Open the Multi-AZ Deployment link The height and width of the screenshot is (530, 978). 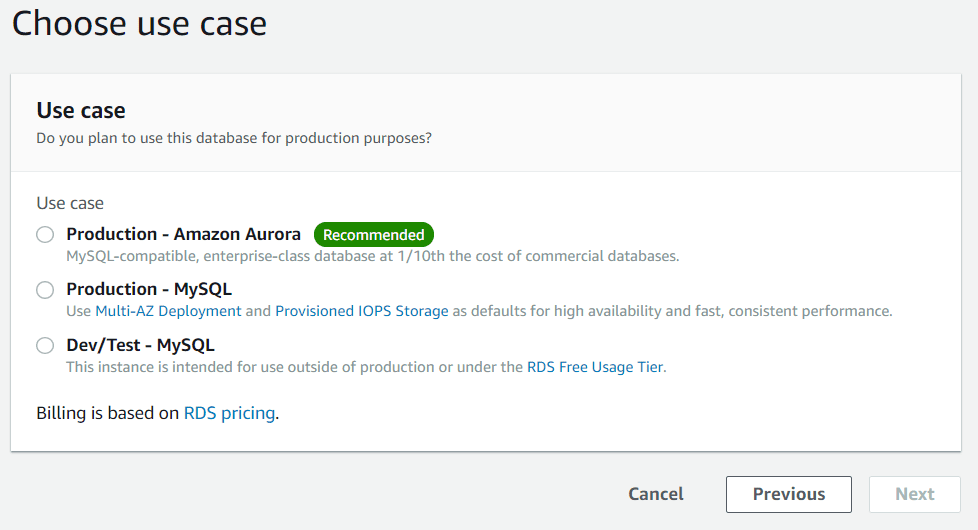click(168, 311)
